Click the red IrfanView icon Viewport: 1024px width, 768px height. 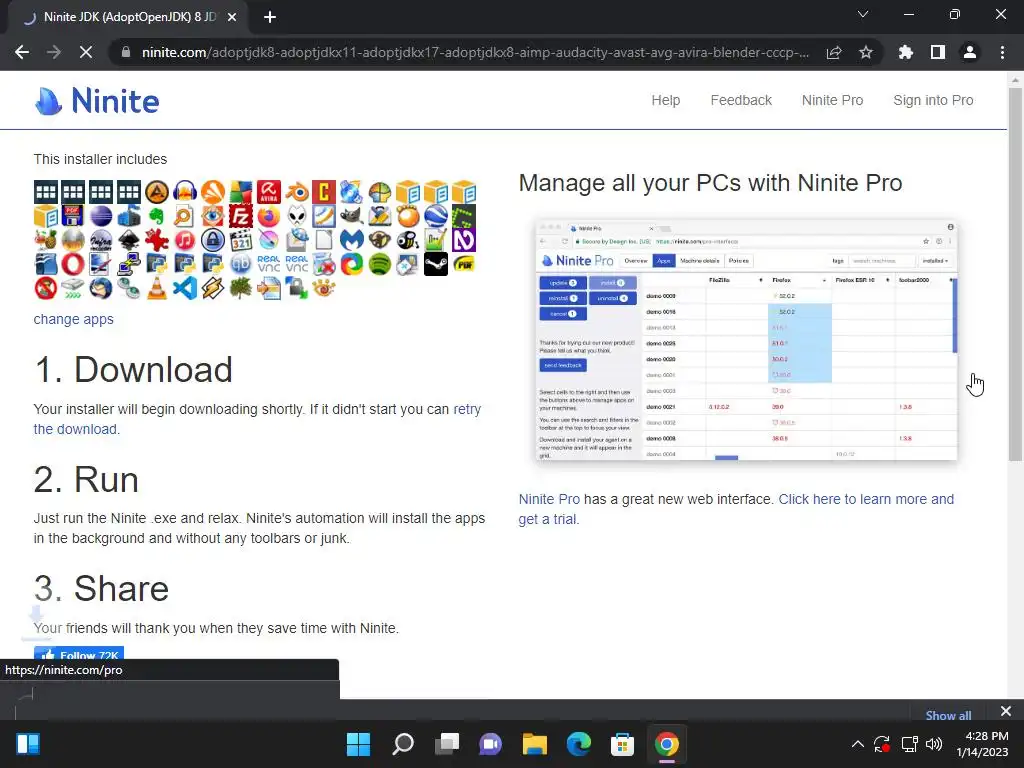click(157, 240)
